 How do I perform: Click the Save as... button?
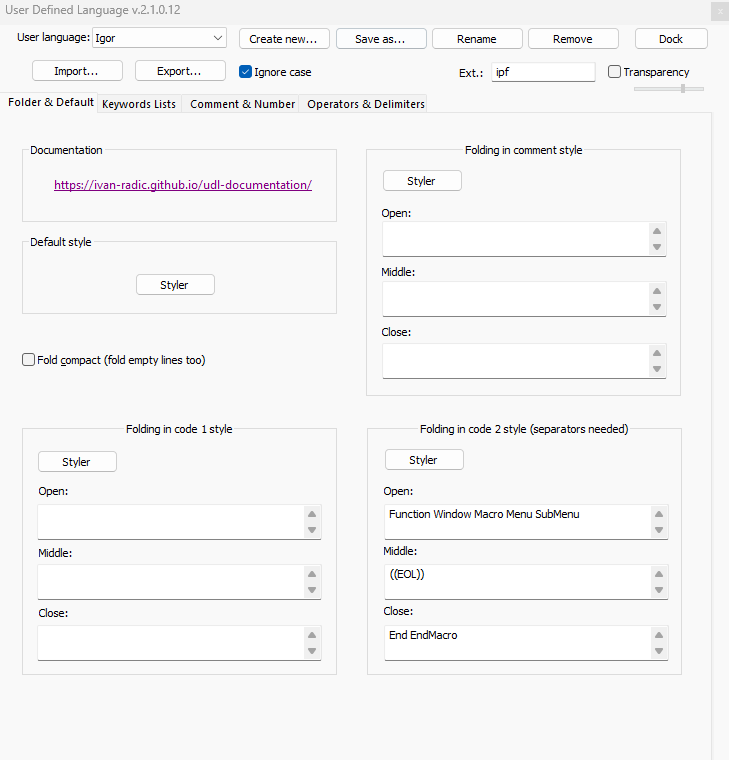[380, 39]
